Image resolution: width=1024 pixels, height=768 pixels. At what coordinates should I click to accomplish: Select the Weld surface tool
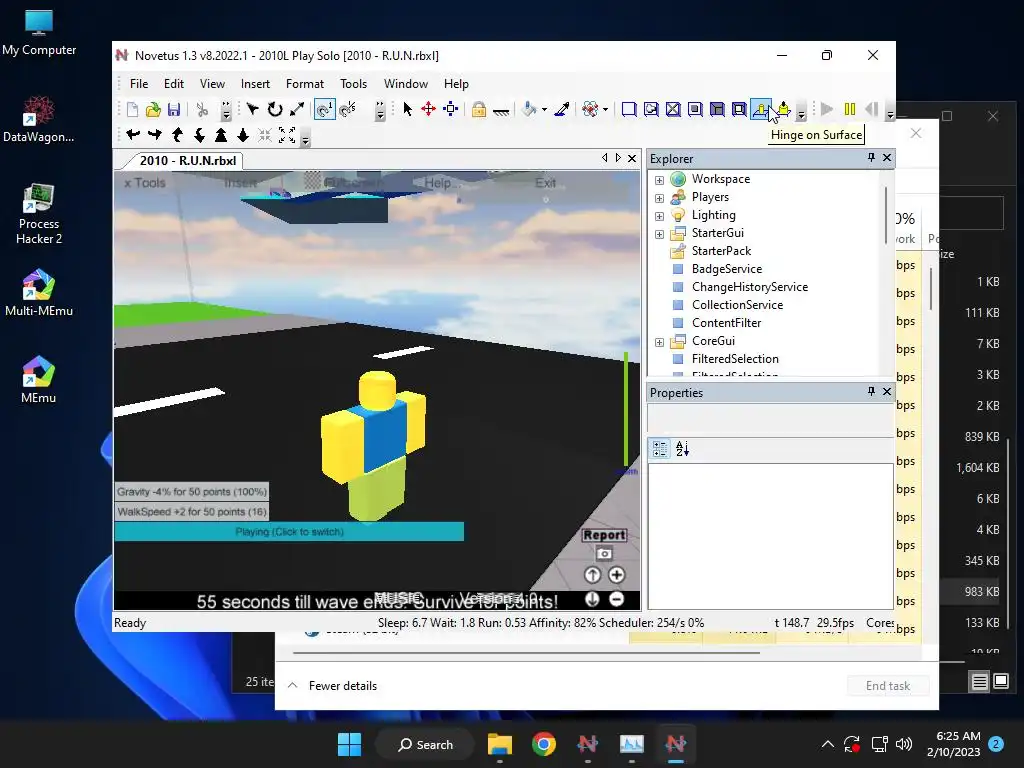point(673,109)
